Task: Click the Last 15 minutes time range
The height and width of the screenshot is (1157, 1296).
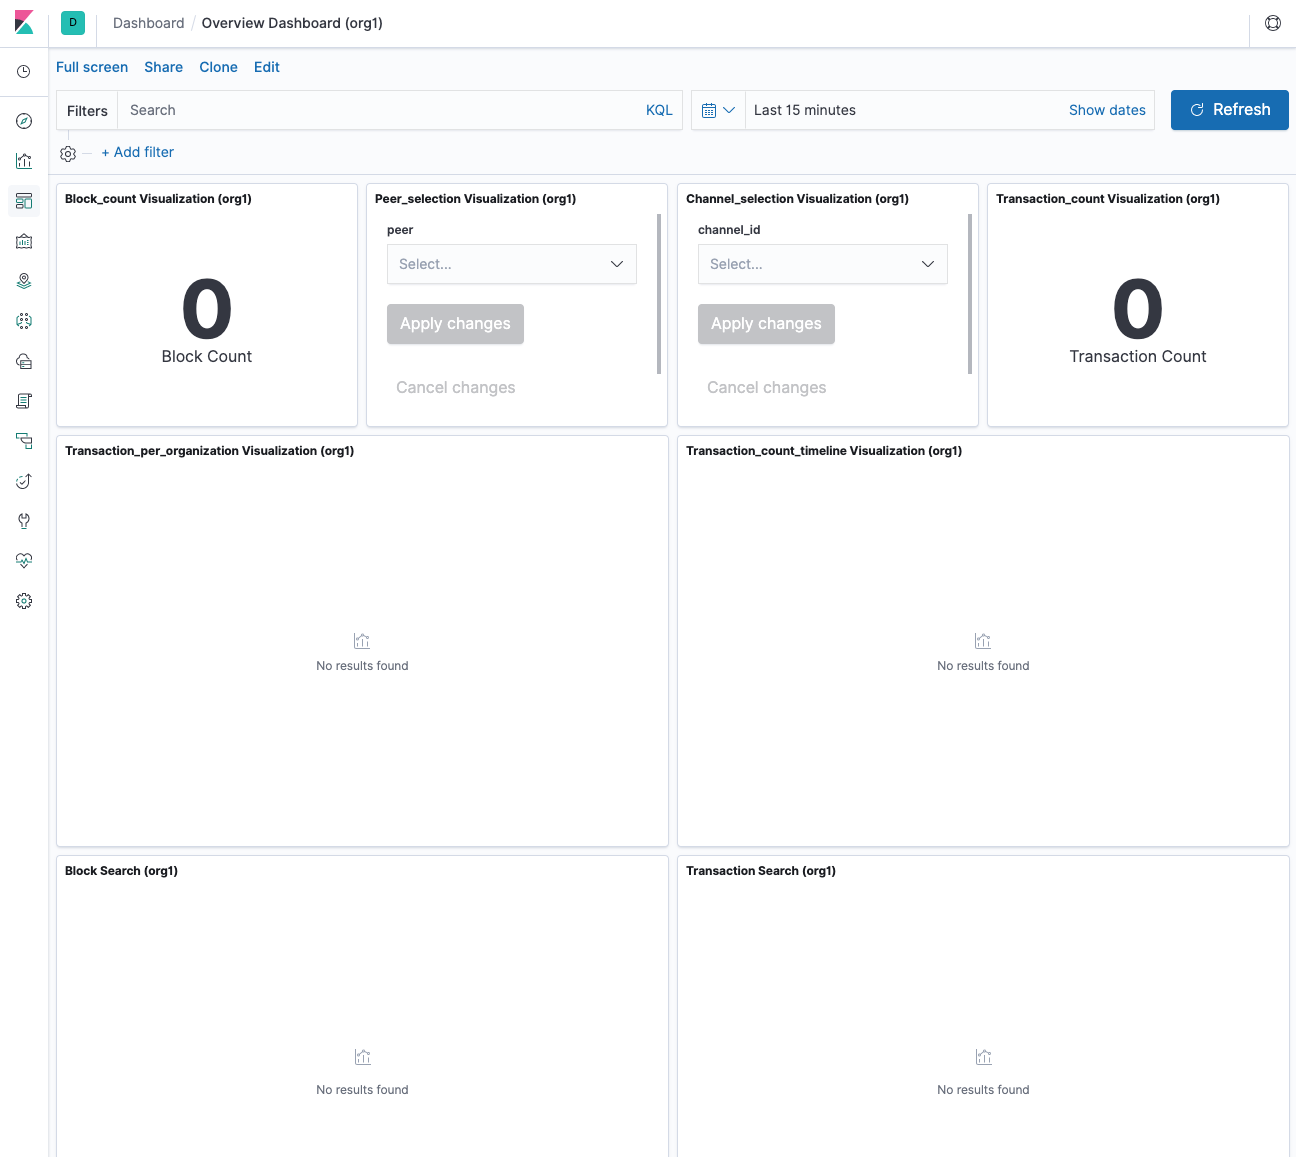Action: [x=805, y=110]
